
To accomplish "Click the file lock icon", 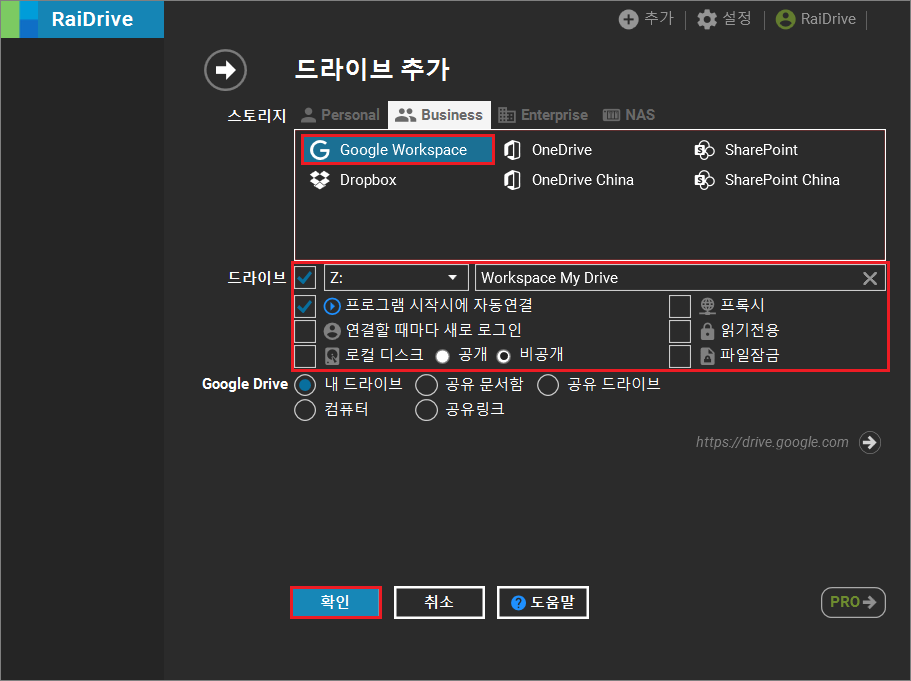I will [x=707, y=356].
